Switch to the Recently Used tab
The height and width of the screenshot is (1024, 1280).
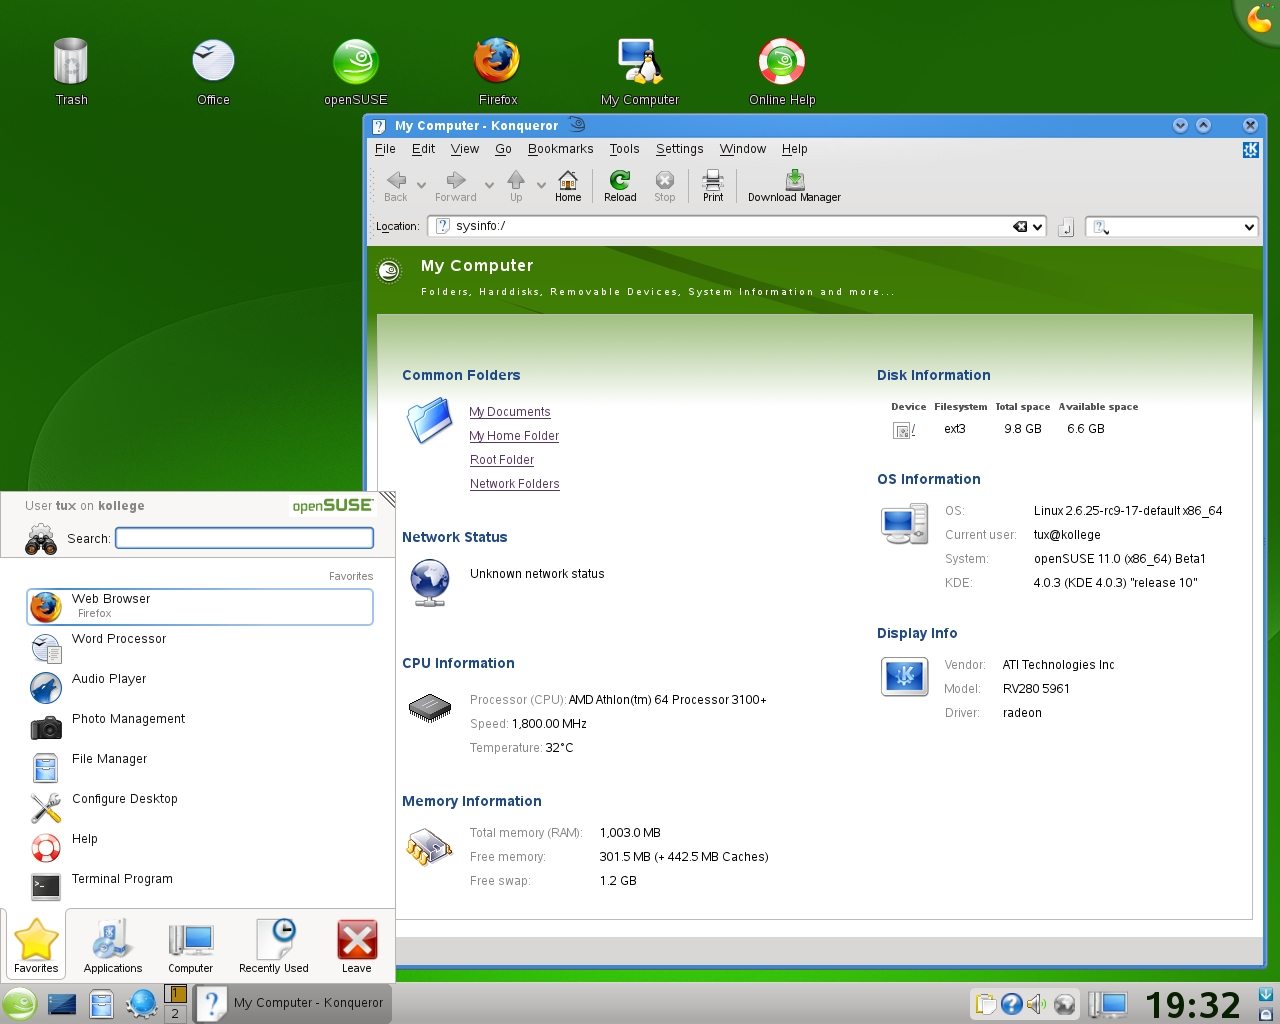click(x=274, y=945)
